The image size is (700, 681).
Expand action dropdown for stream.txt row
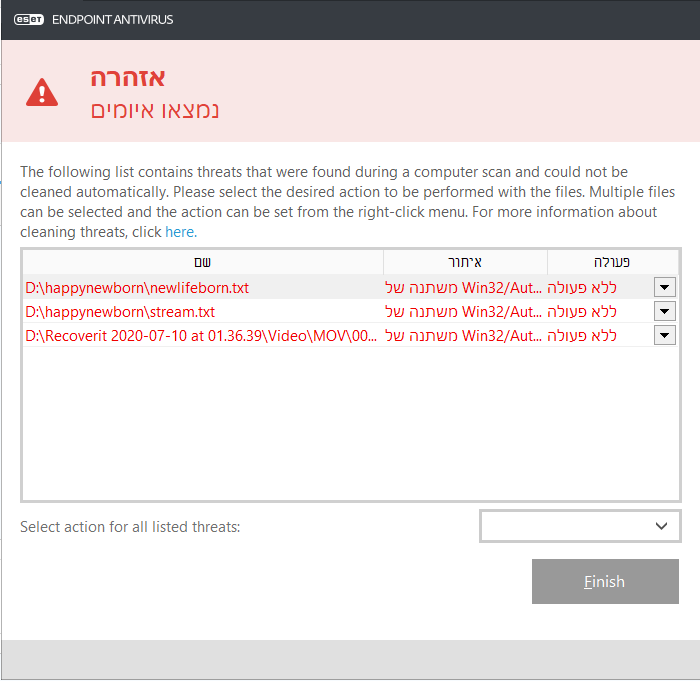665,311
